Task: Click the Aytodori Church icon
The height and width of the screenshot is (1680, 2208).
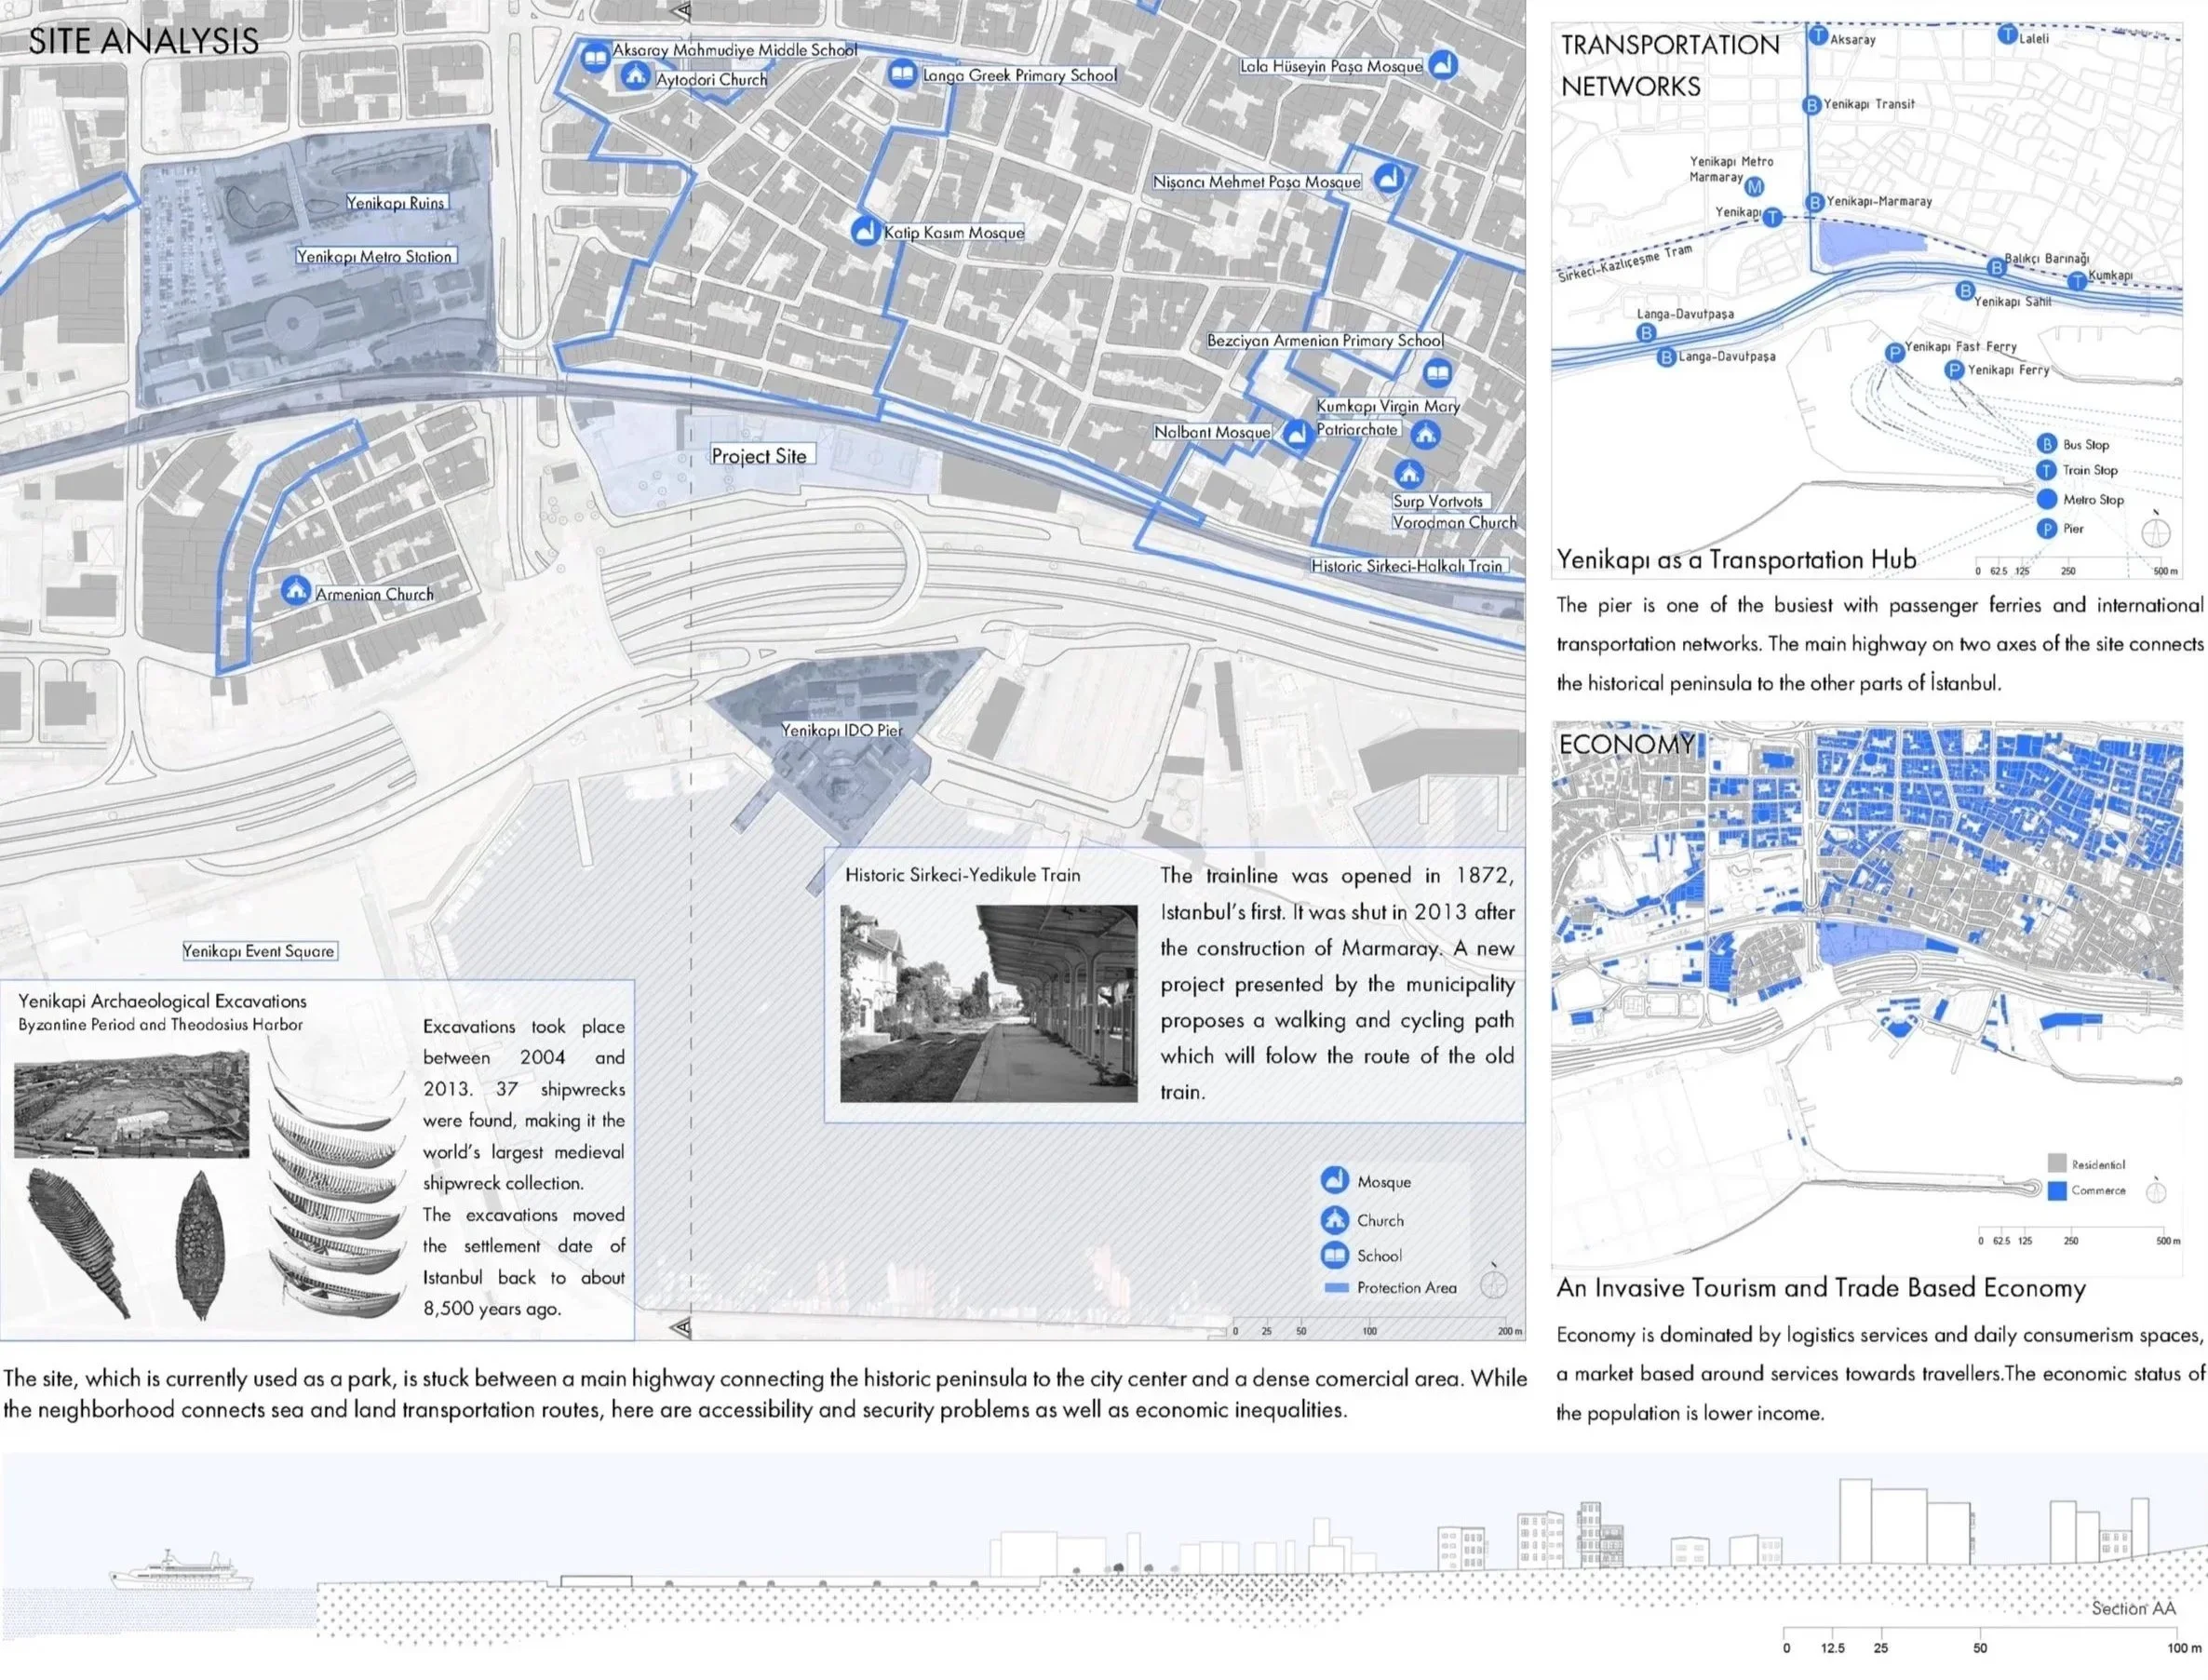Action: (634, 76)
